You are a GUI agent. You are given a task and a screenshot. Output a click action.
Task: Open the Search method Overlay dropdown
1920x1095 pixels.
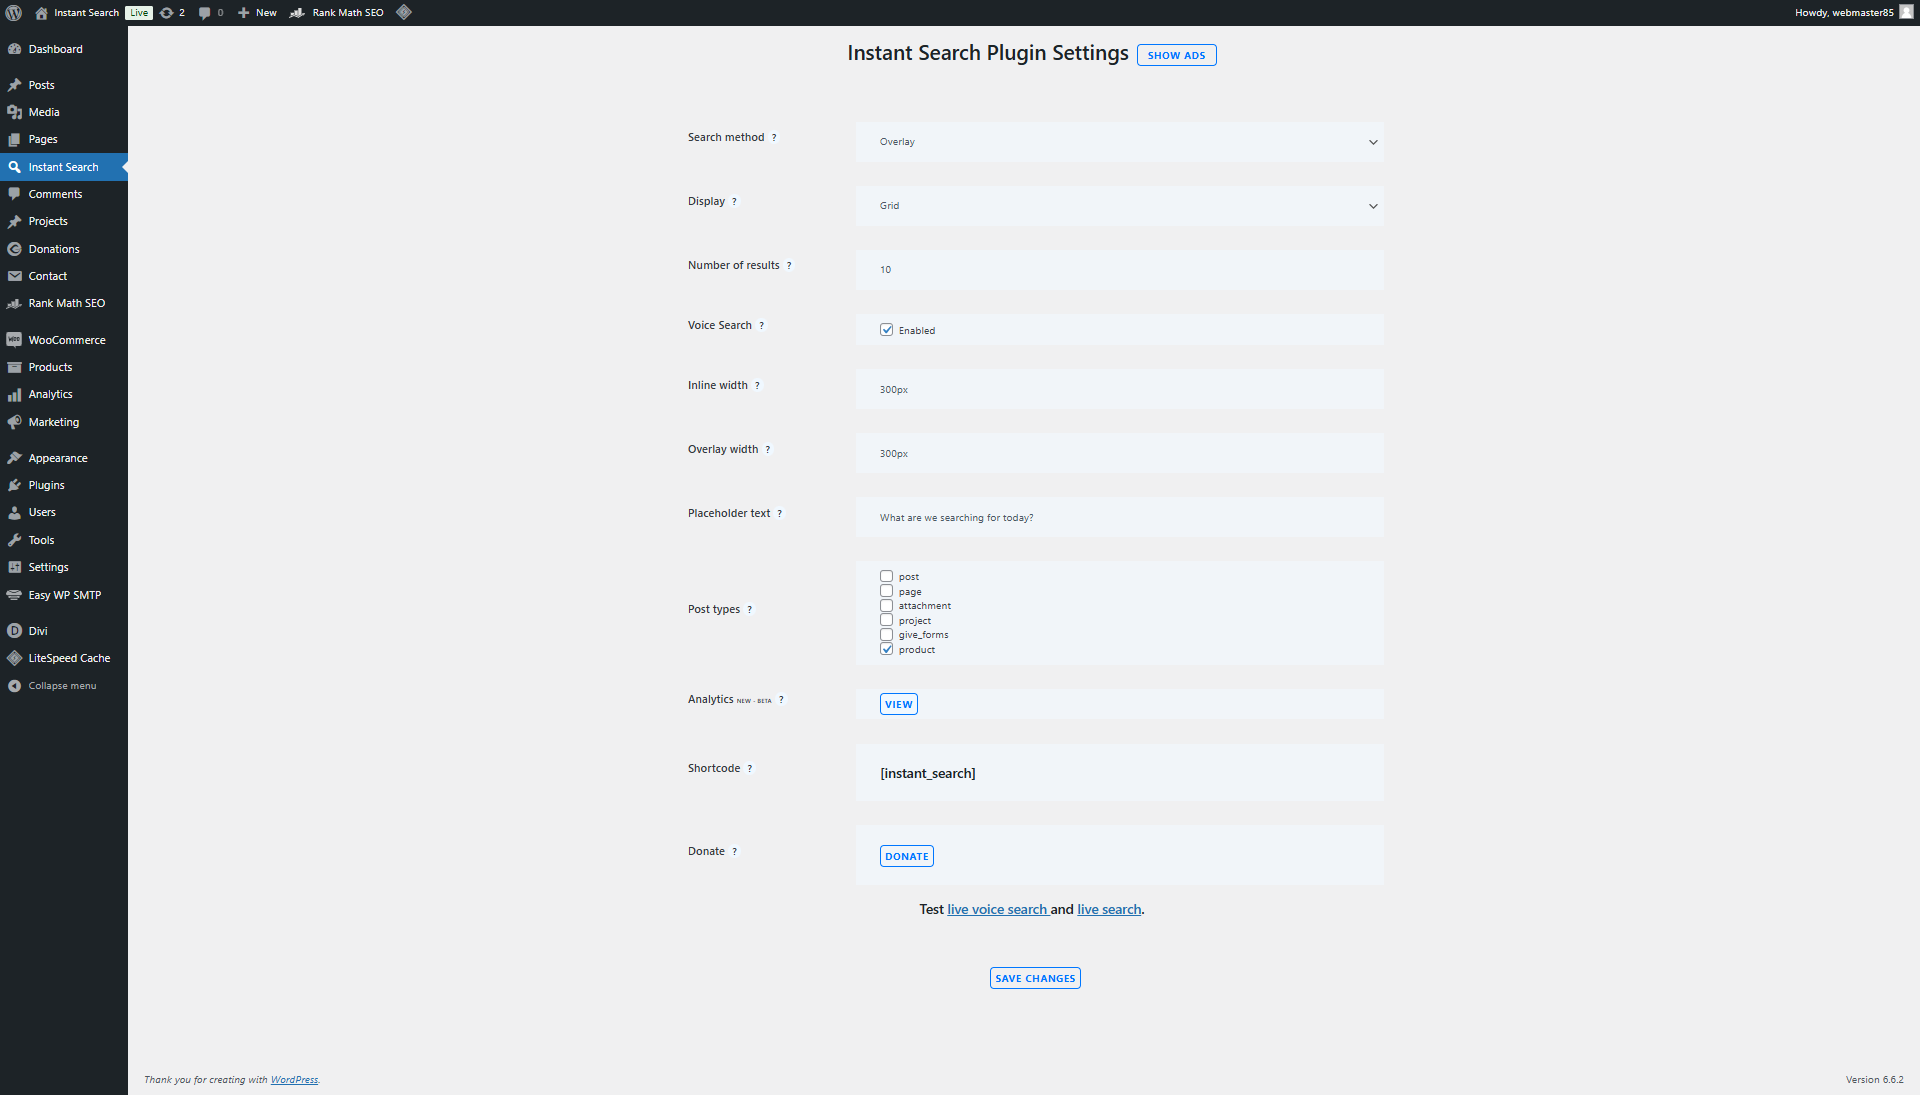pyautogui.click(x=1119, y=142)
